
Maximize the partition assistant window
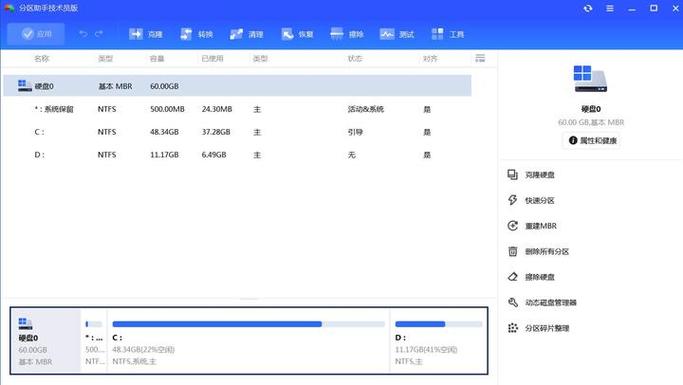coord(654,8)
